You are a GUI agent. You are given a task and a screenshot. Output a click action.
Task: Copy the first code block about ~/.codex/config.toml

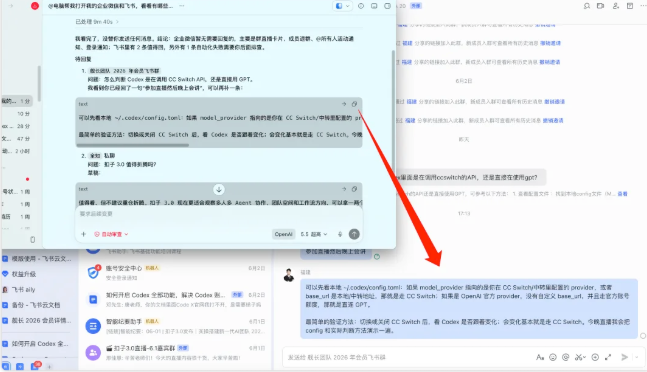(354, 104)
